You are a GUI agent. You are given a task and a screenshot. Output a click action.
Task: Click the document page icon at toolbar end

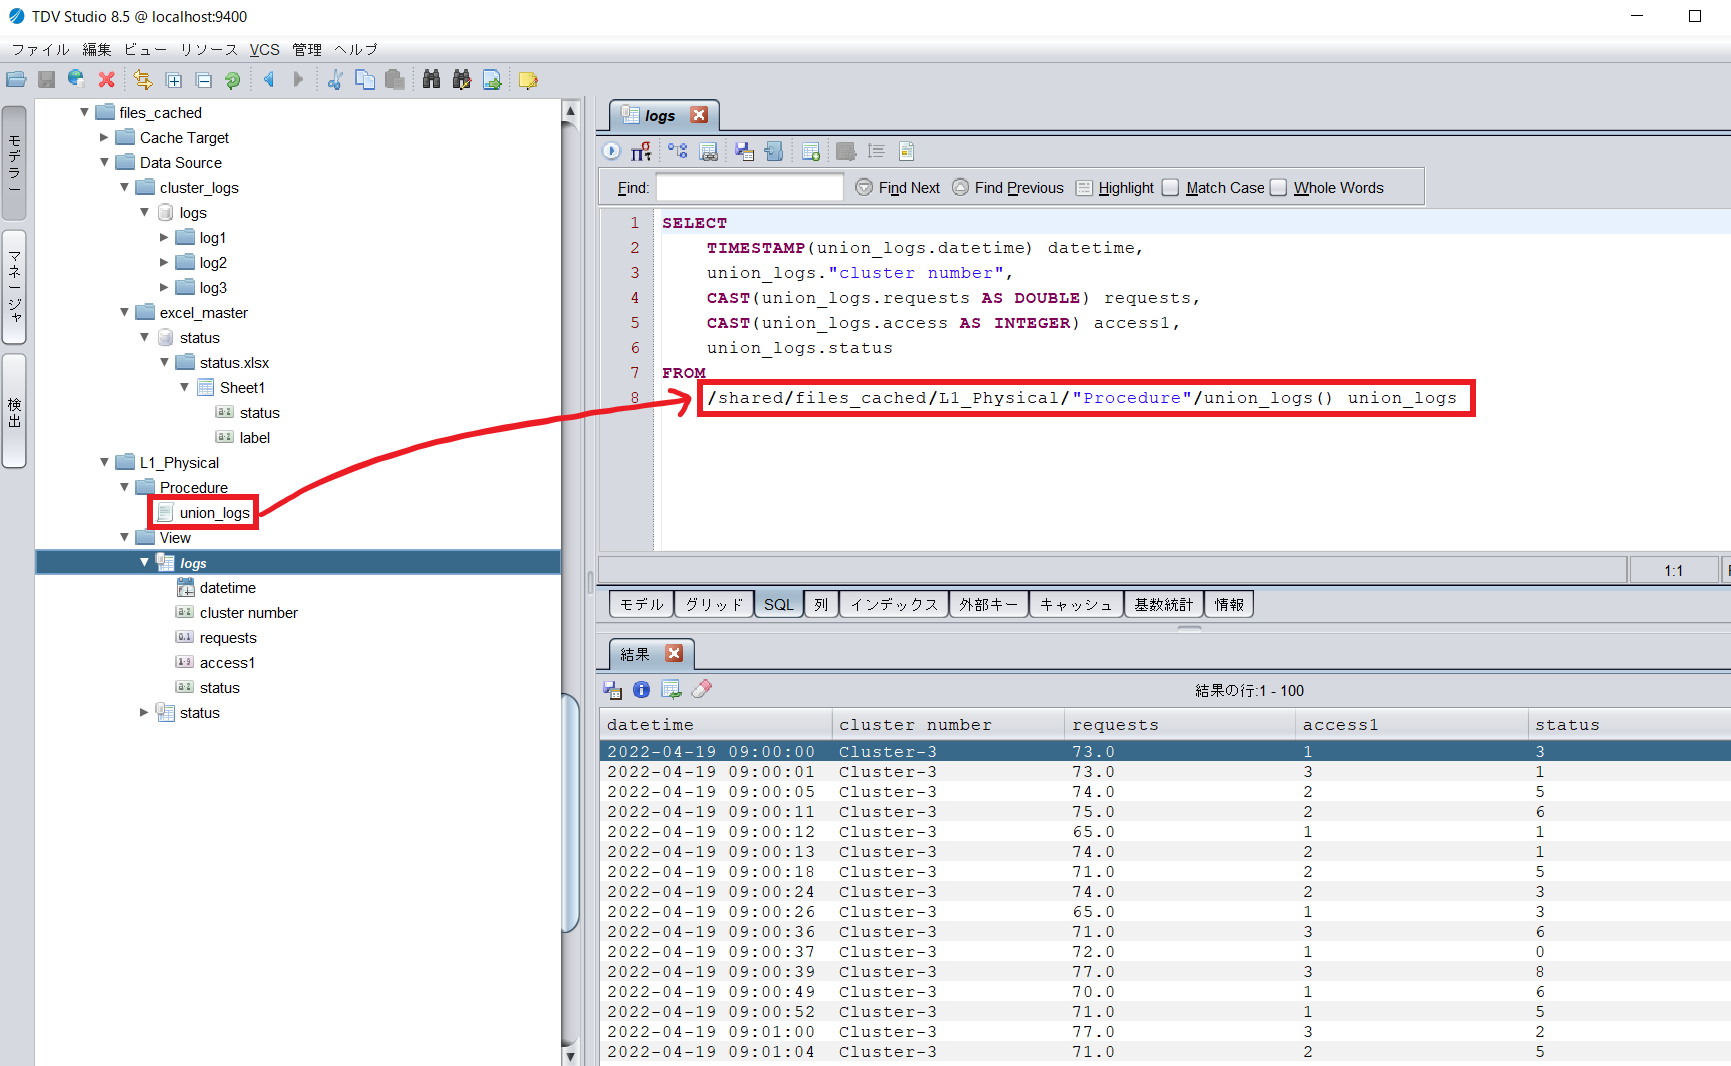pos(906,151)
